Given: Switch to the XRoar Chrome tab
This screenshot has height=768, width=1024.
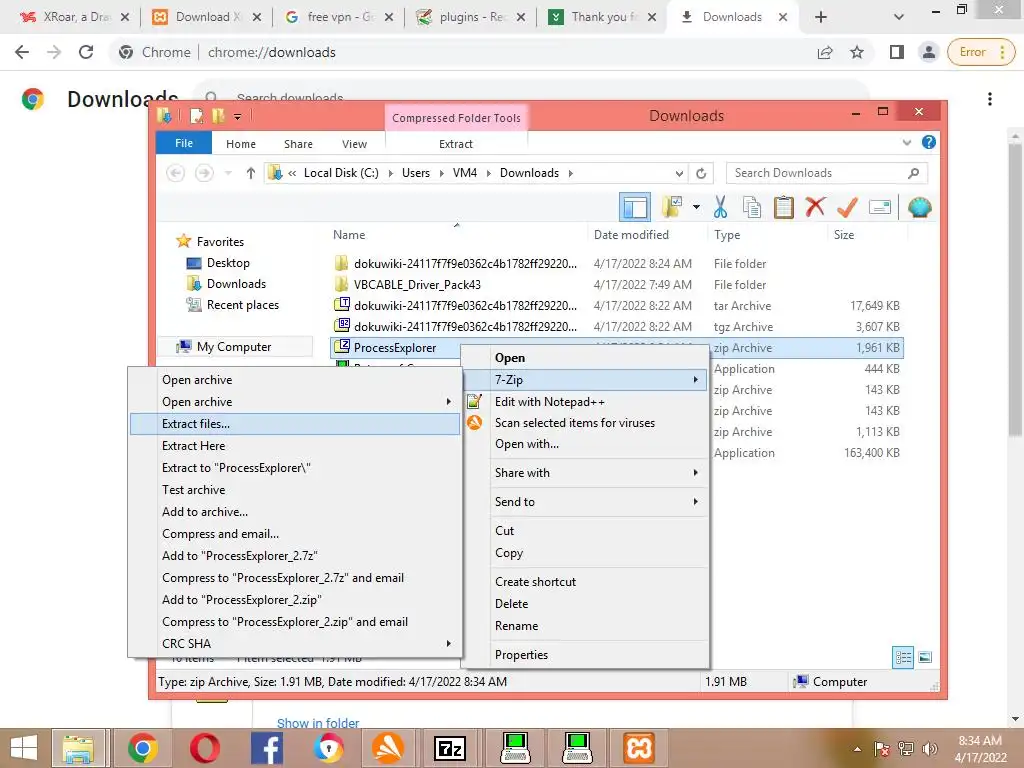Looking at the screenshot, I should tap(74, 17).
